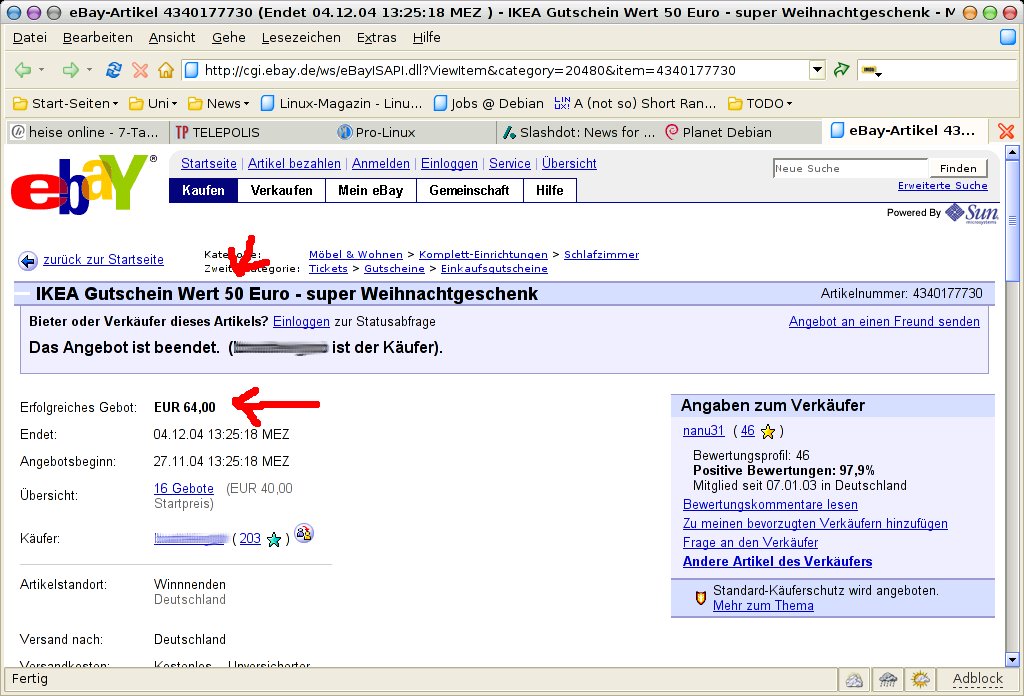Switch to the Planet Debian tab
Image resolution: width=1024 pixels, height=696 pixels.
[741, 133]
